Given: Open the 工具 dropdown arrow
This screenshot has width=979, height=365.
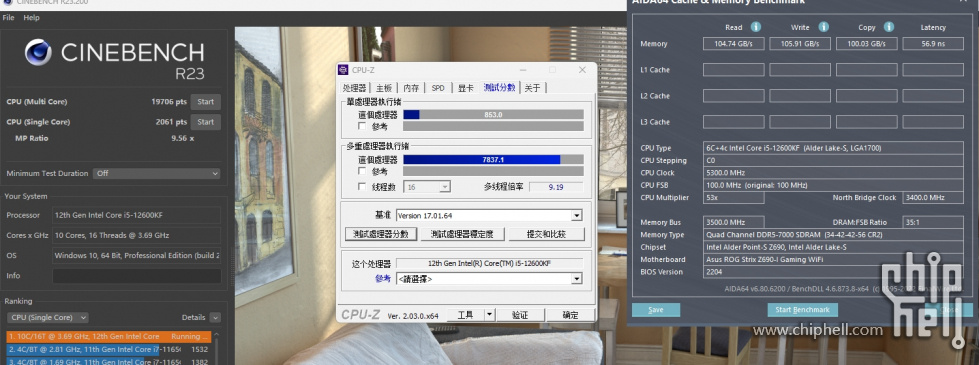Looking at the screenshot, I should [x=490, y=315].
